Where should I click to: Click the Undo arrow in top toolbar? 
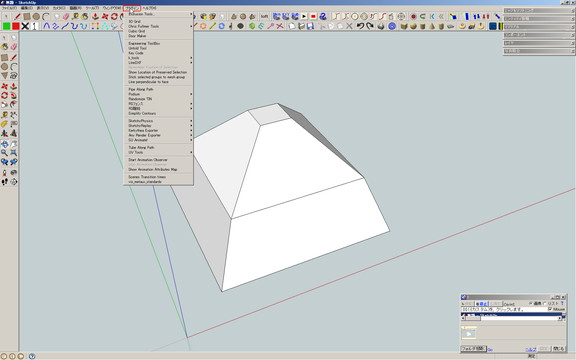coord(360,26)
